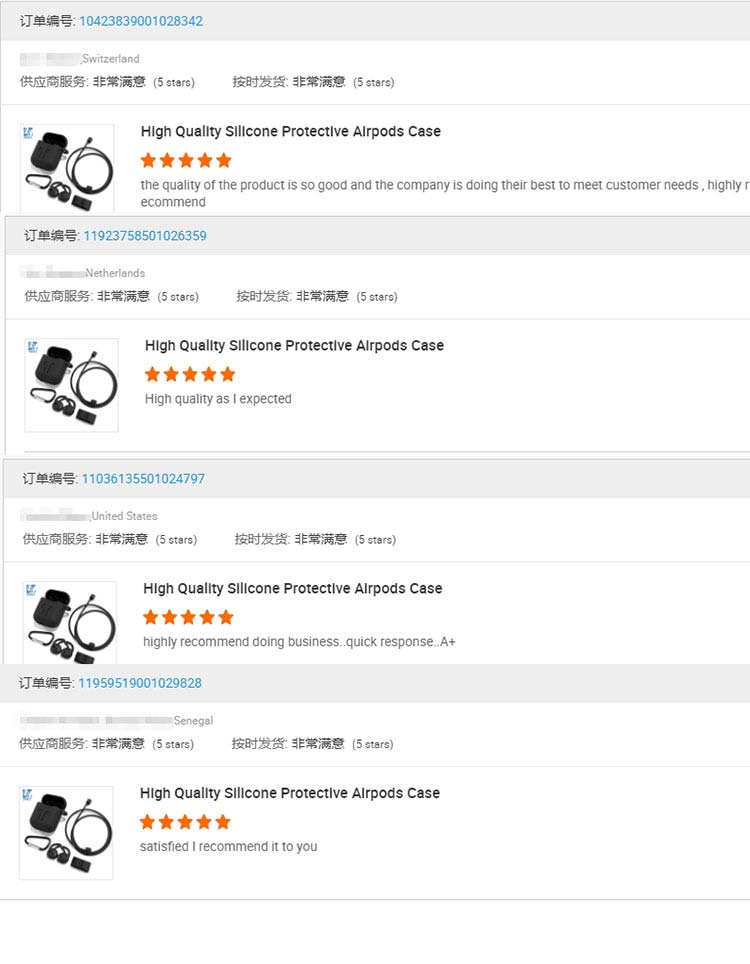Open order number 10423839001028342 link
The width and height of the screenshot is (750, 964).
[x=141, y=21]
